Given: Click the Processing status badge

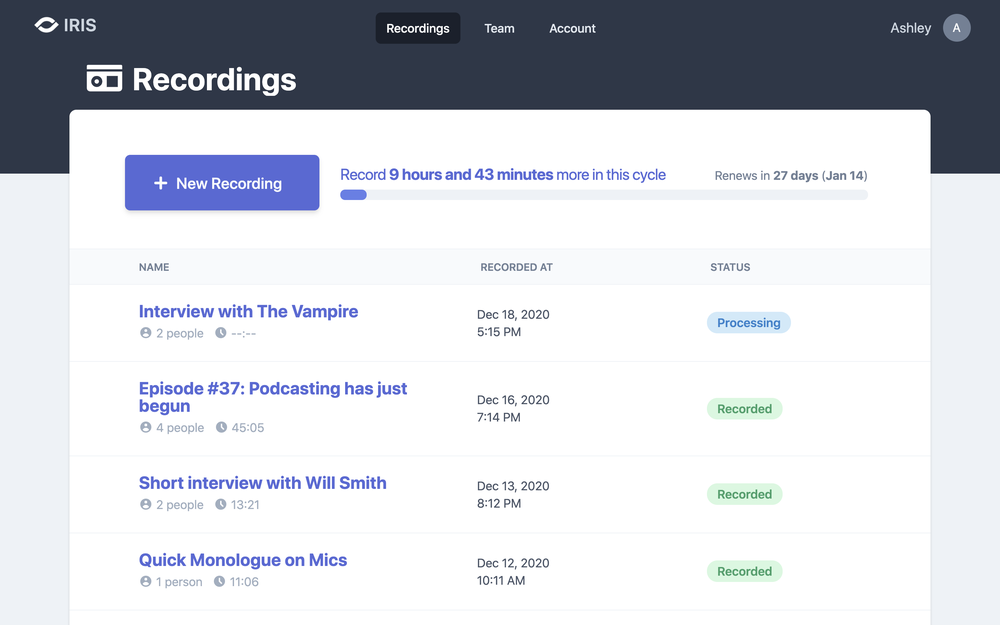Looking at the screenshot, I should pos(748,322).
